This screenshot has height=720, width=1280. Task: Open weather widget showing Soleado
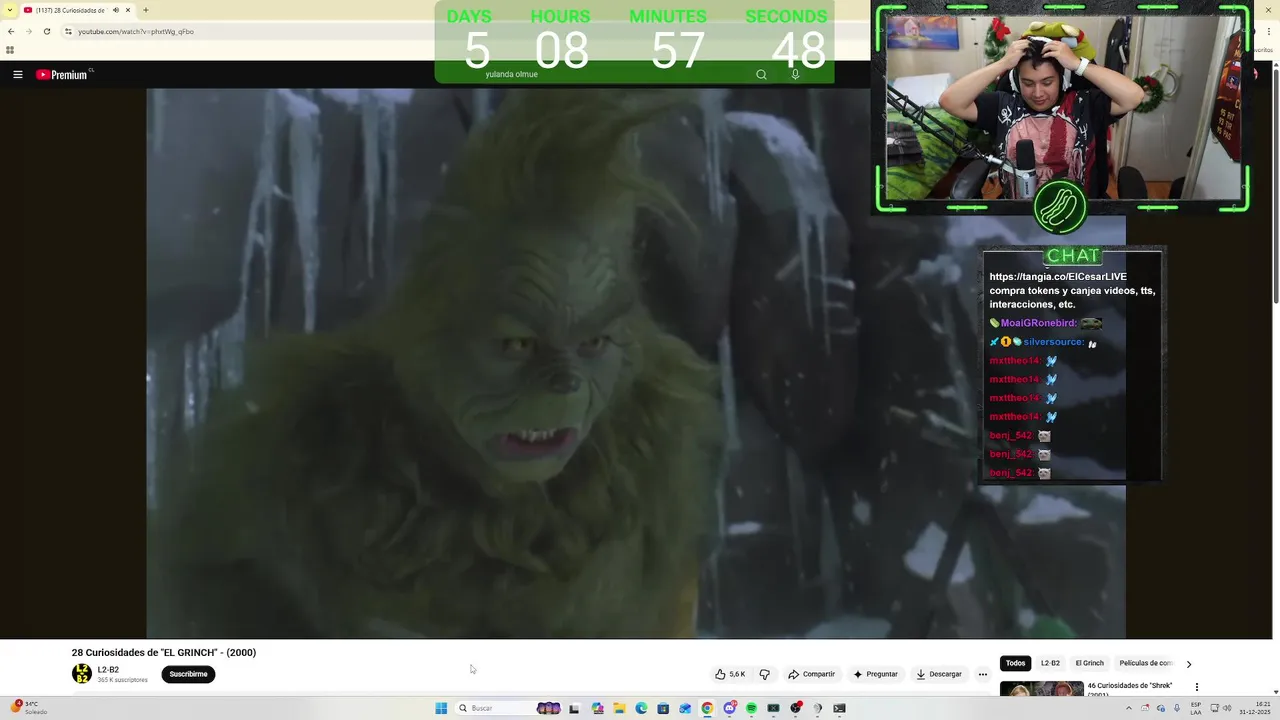click(29, 708)
